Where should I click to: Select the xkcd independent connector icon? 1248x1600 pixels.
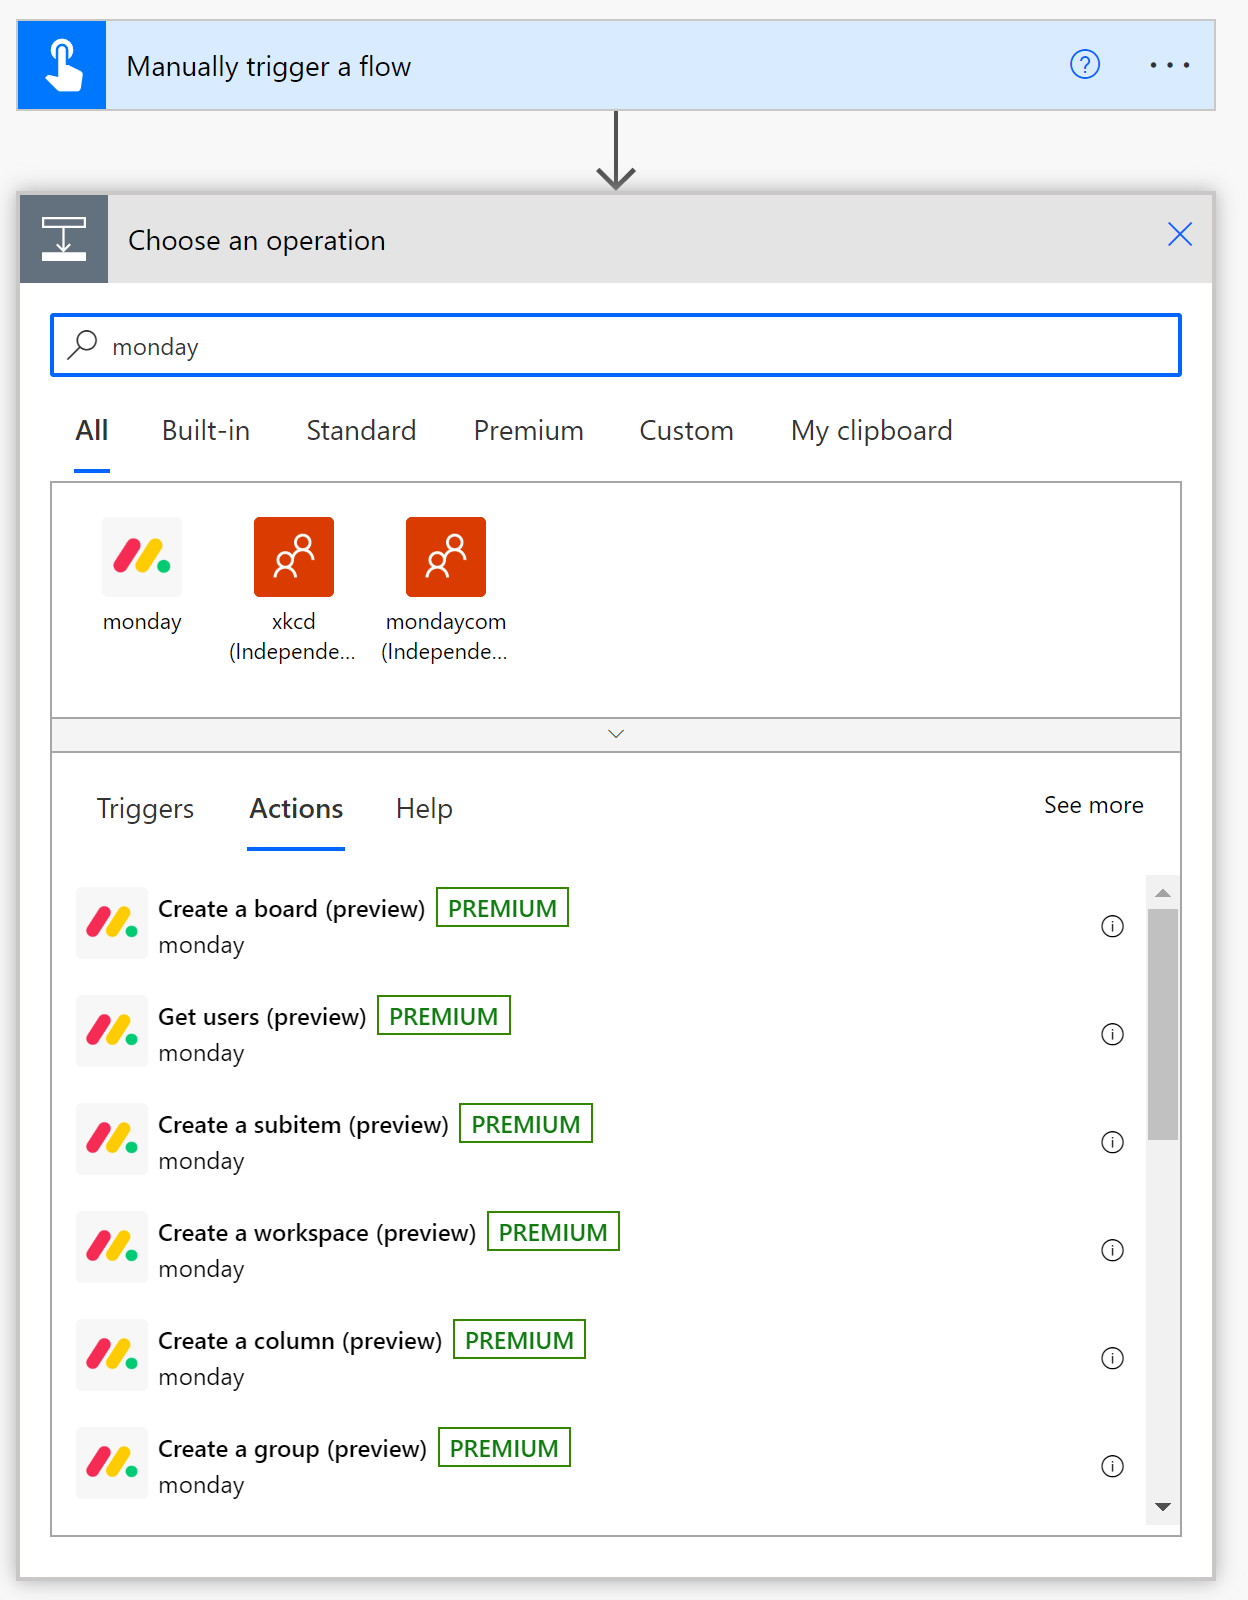click(294, 557)
